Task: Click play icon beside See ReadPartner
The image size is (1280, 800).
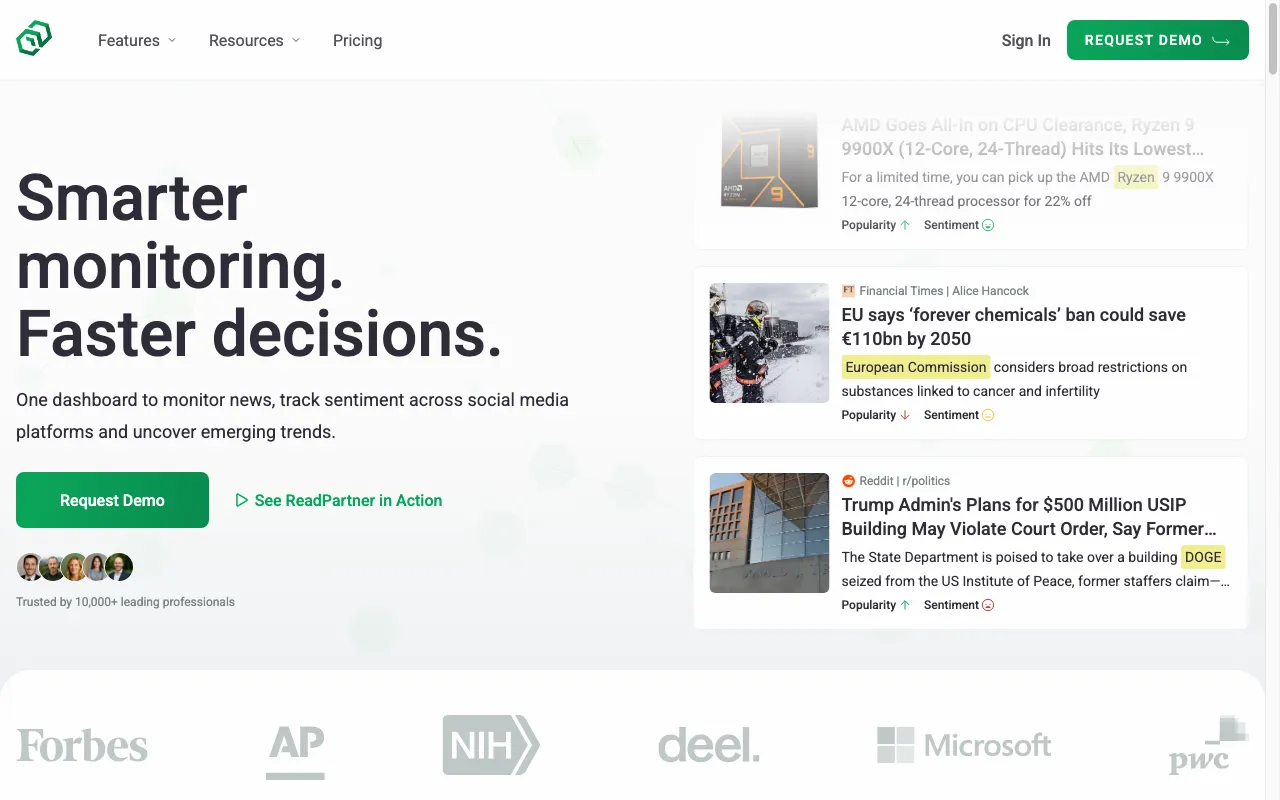Action: pos(241,500)
